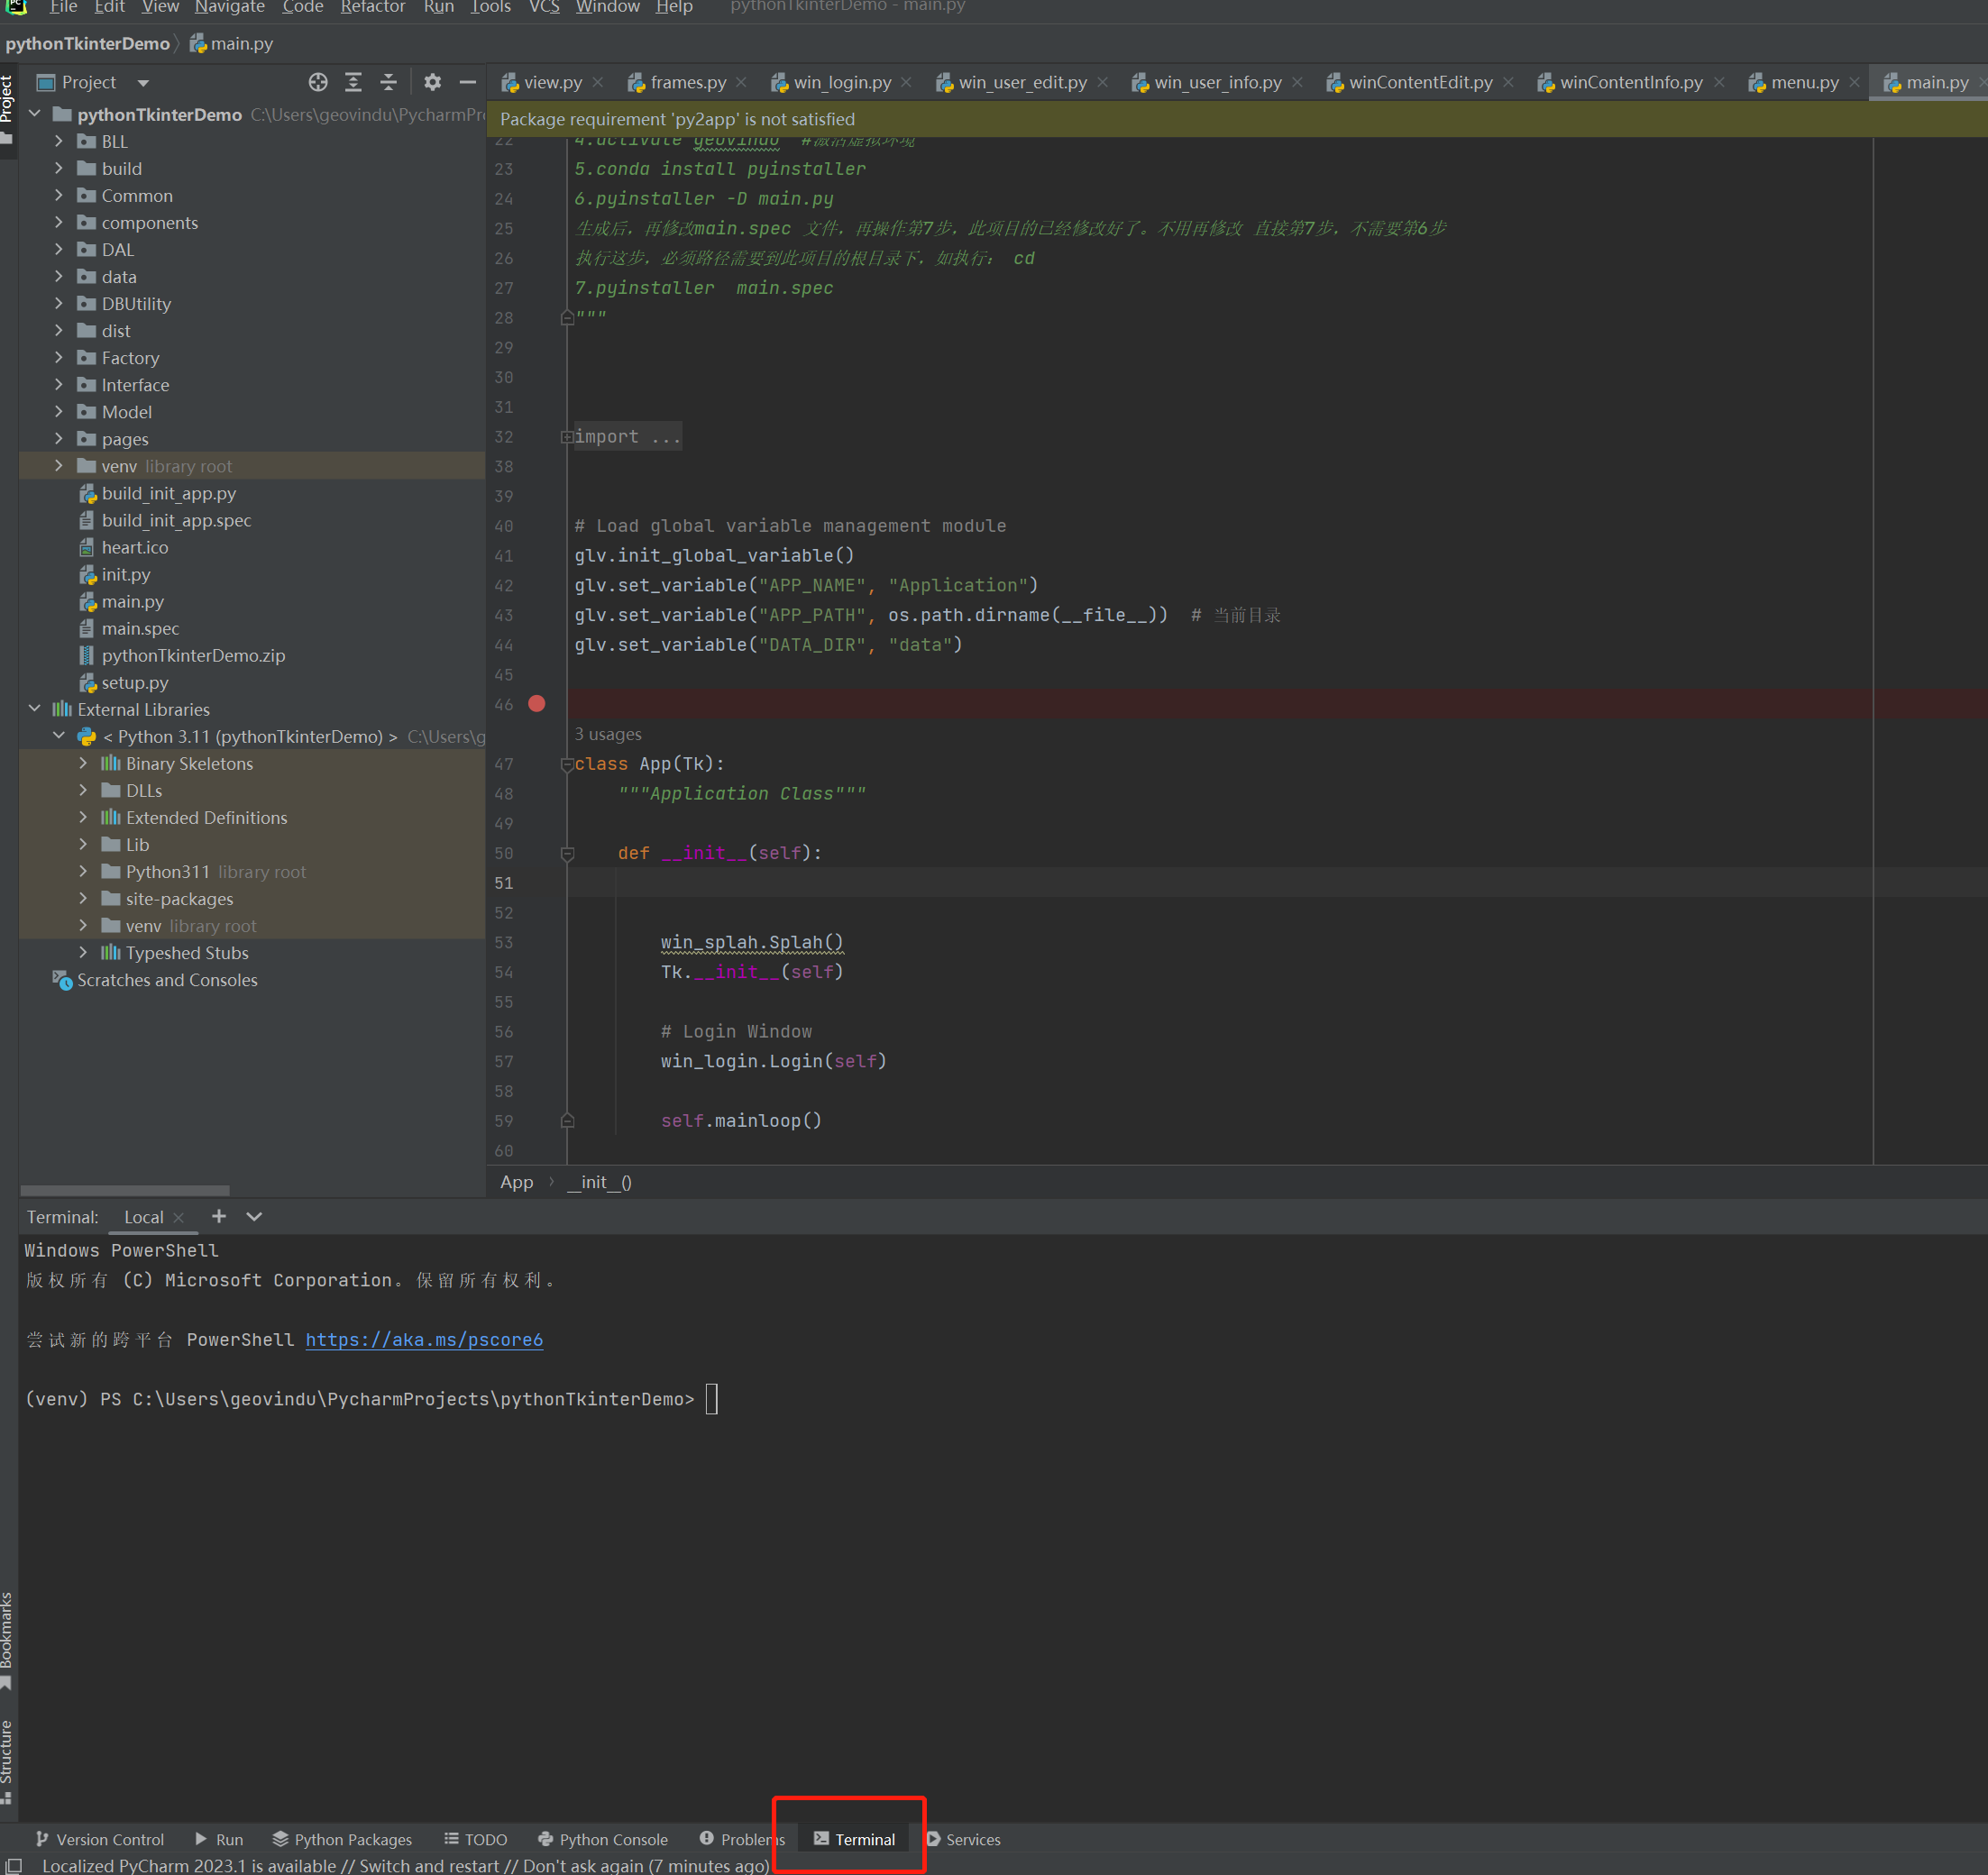Click Collapse All icon in Project panel
Screen dimensions: 1988x1875
[x=389, y=82]
